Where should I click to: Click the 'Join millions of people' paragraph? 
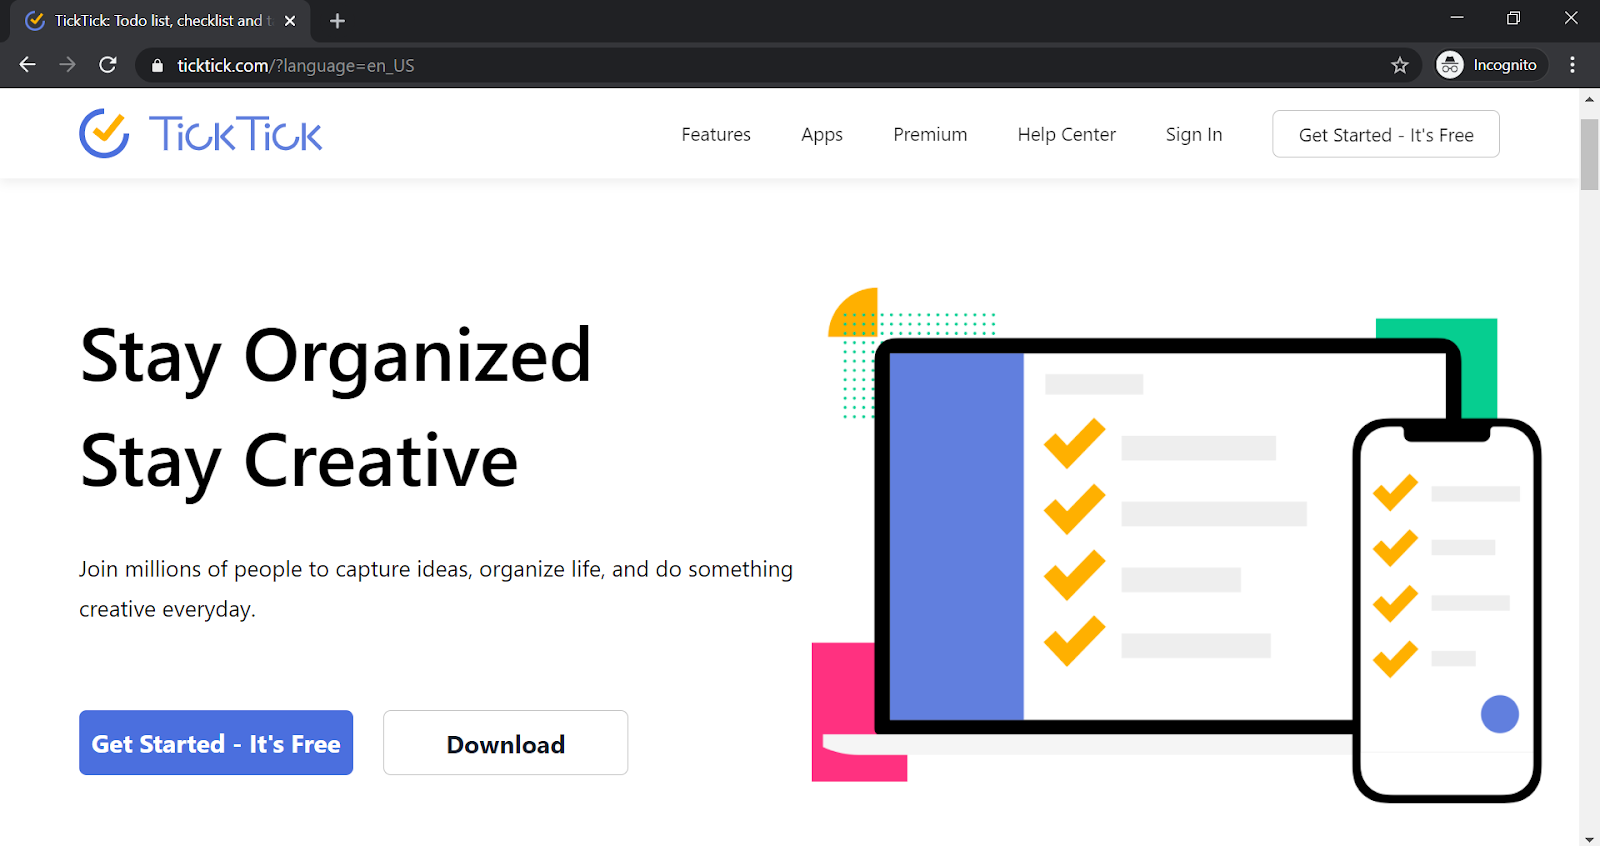(x=436, y=589)
